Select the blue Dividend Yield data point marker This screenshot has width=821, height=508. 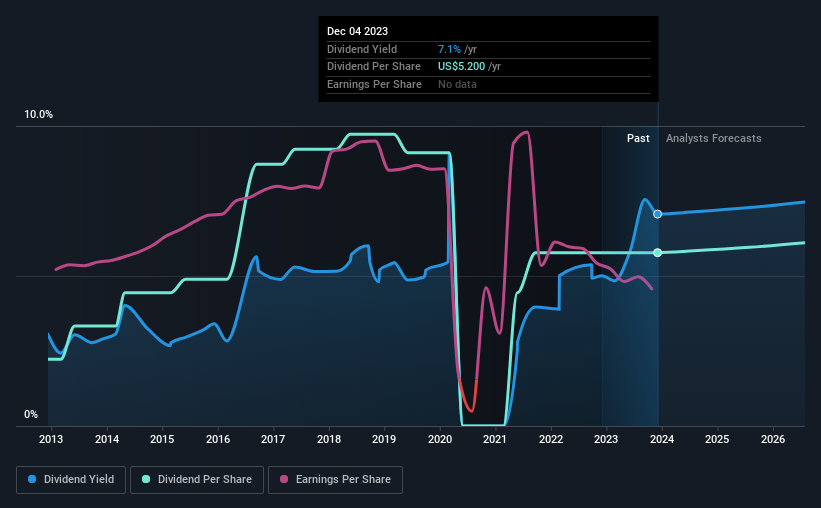(x=658, y=214)
